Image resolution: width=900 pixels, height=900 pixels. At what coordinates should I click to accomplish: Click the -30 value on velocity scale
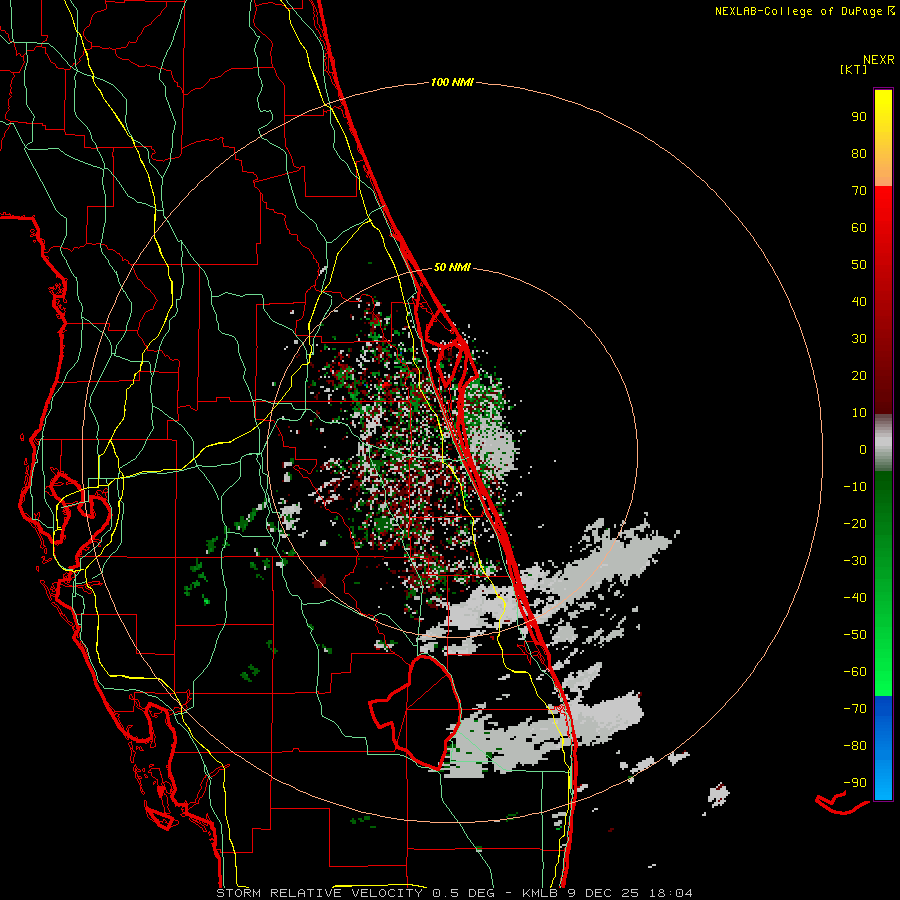pyautogui.click(x=855, y=561)
